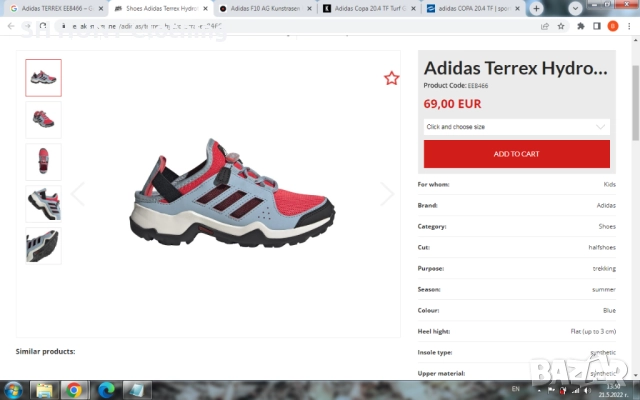Image resolution: width=640 pixels, height=400 pixels.
Task: Select the fourth close-up shoe thumbnail
Action: click(43, 204)
